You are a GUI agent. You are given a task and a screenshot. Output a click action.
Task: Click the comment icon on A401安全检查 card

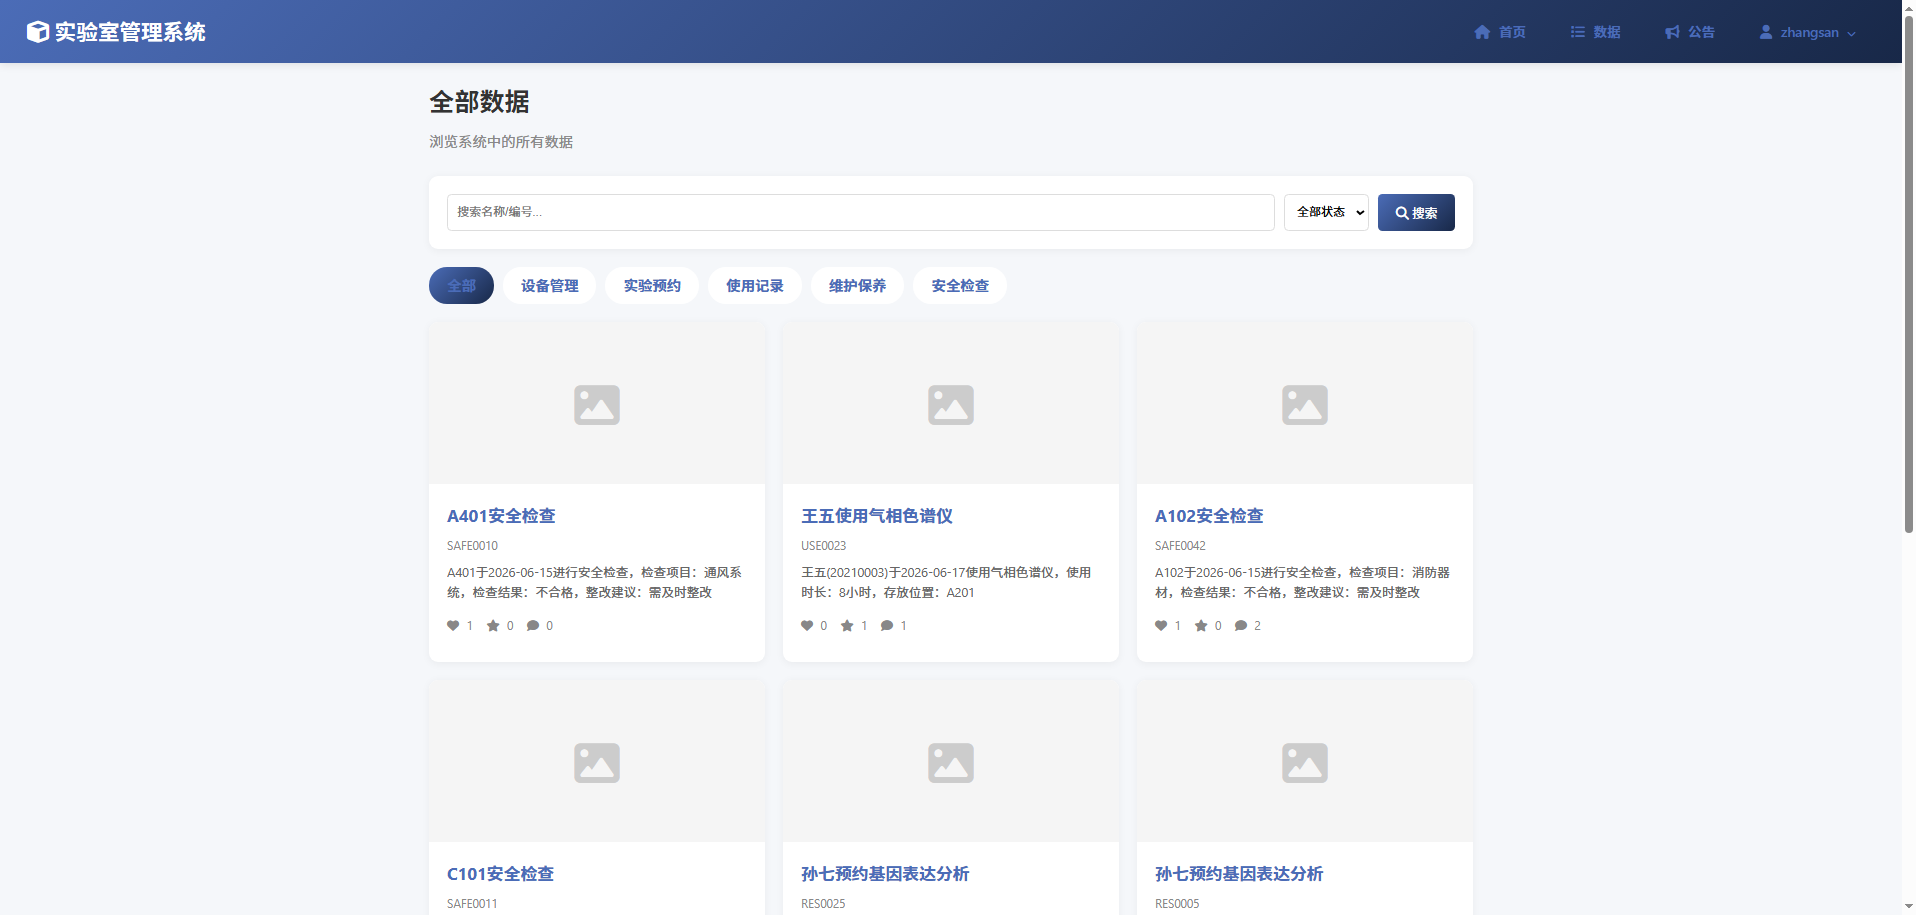533,626
